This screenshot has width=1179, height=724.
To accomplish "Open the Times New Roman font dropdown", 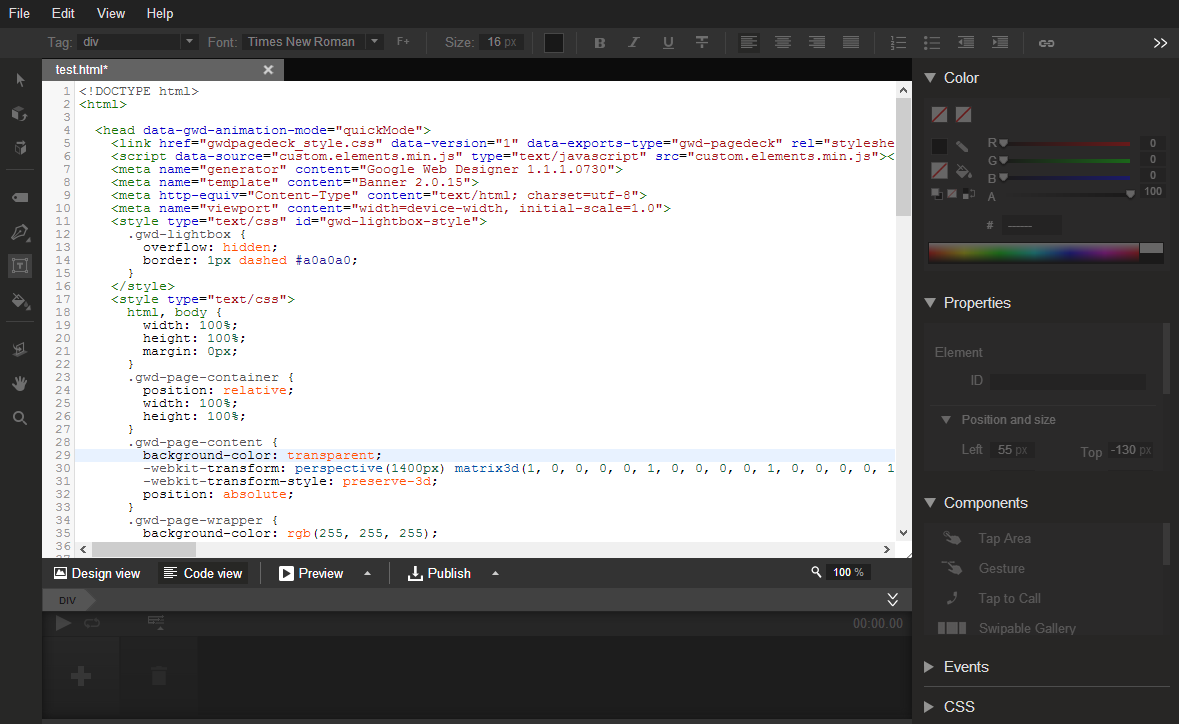I will [314, 42].
